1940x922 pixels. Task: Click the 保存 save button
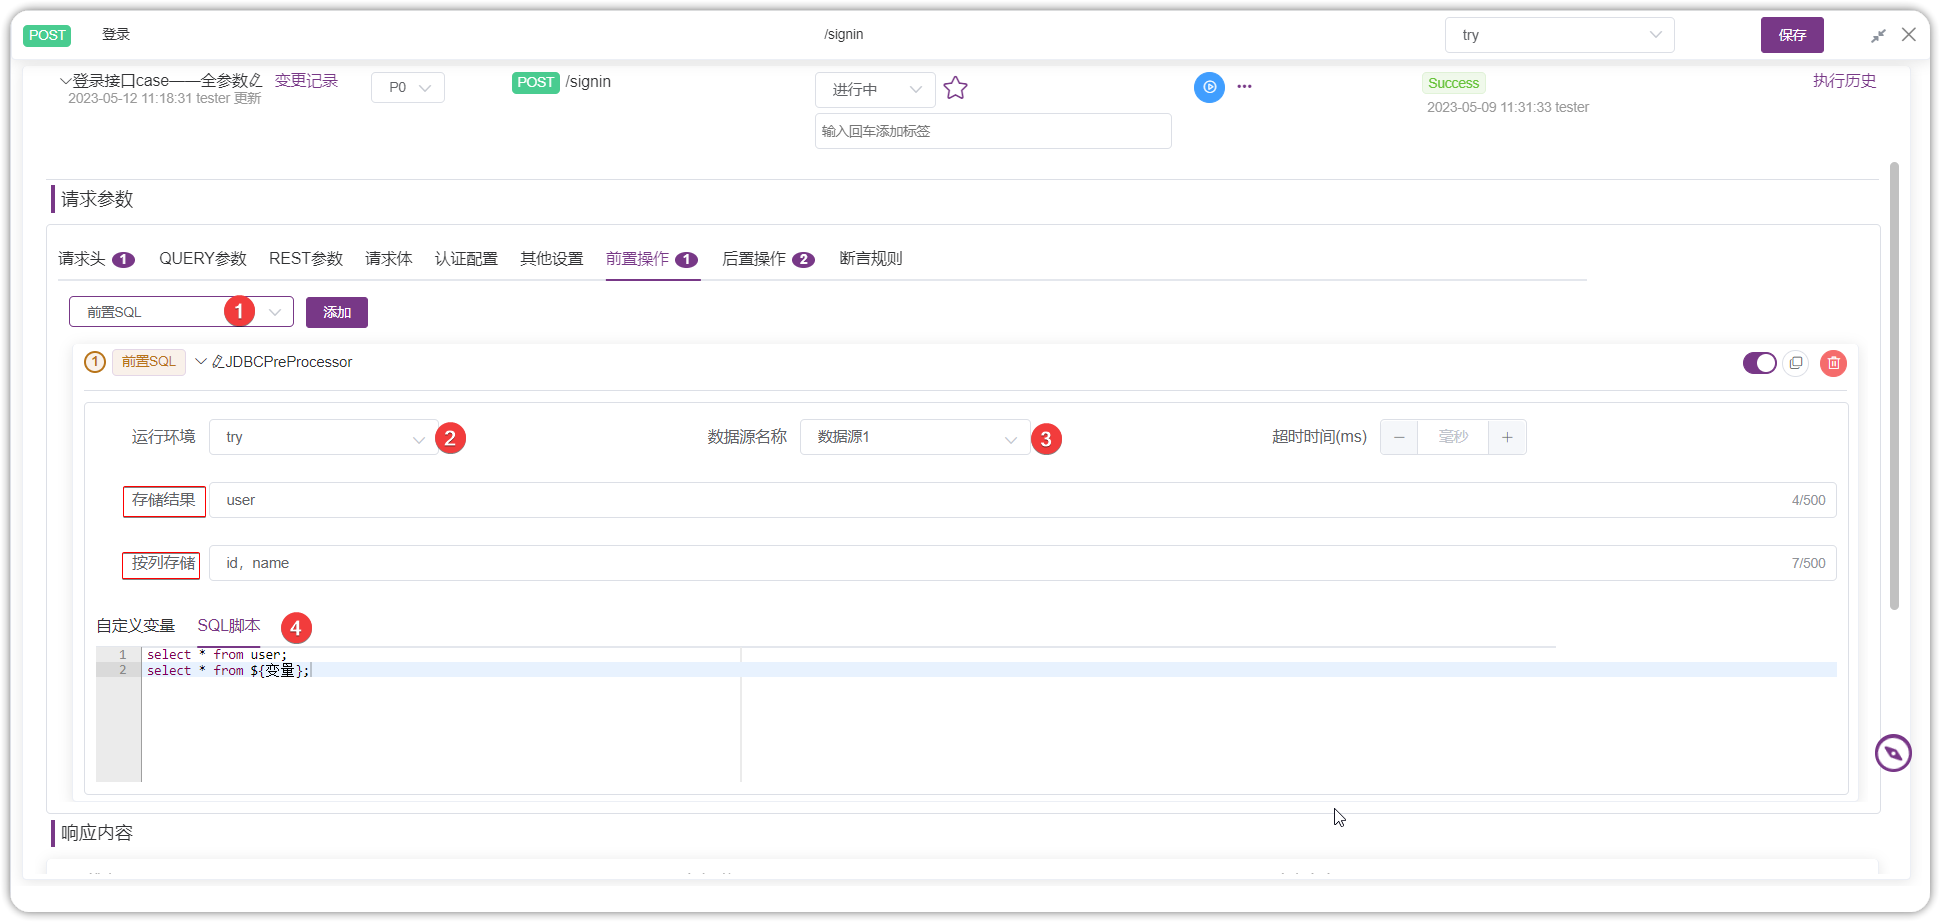(1792, 35)
